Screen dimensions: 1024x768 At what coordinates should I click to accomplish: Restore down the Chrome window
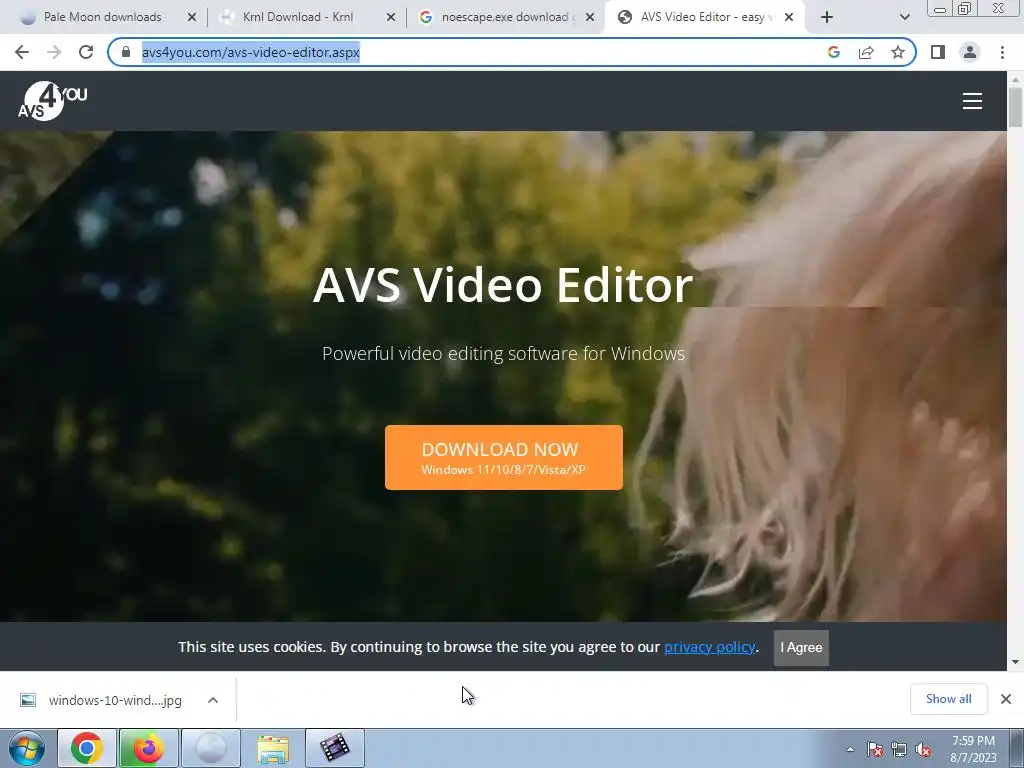[964, 8]
